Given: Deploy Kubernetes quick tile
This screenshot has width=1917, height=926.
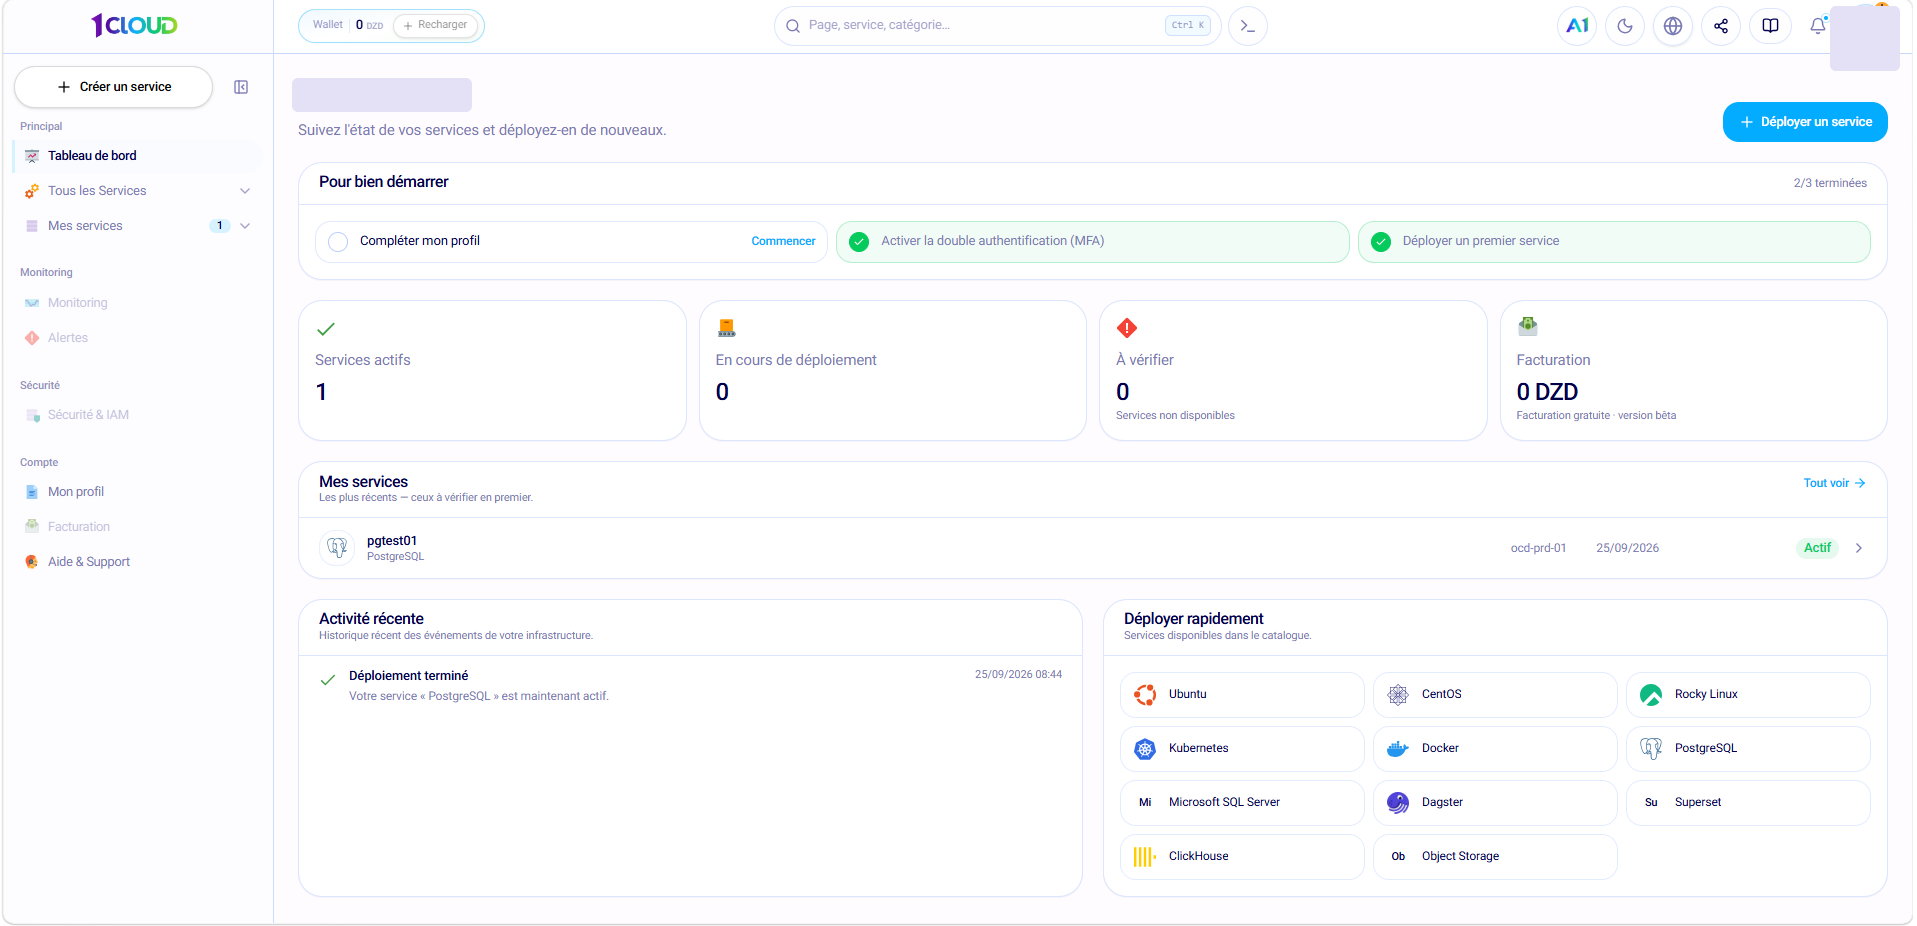Looking at the screenshot, I should pyautogui.click(x=1242, y=748).
